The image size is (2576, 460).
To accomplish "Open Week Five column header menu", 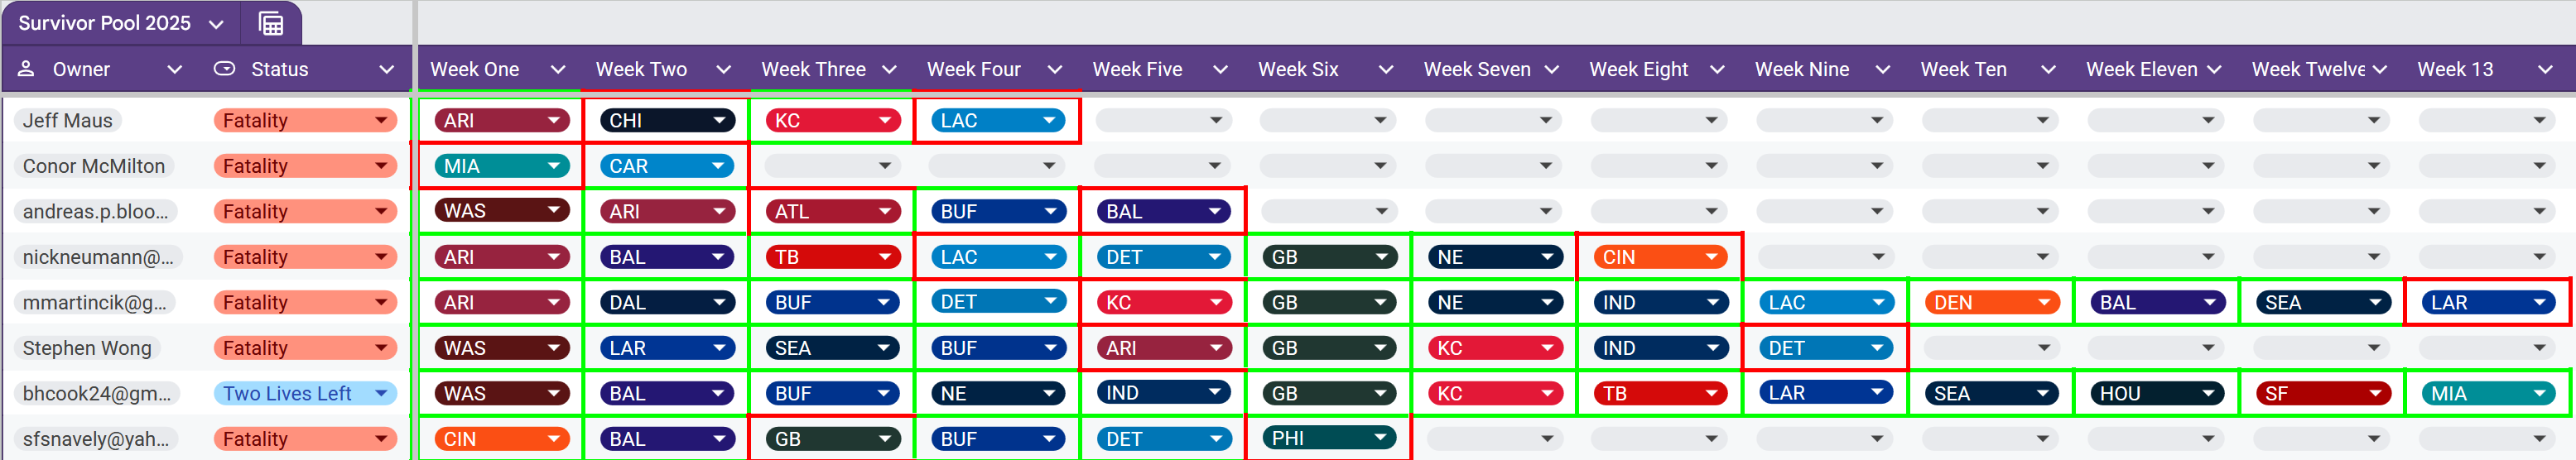I will click(x=1220, y=69).
